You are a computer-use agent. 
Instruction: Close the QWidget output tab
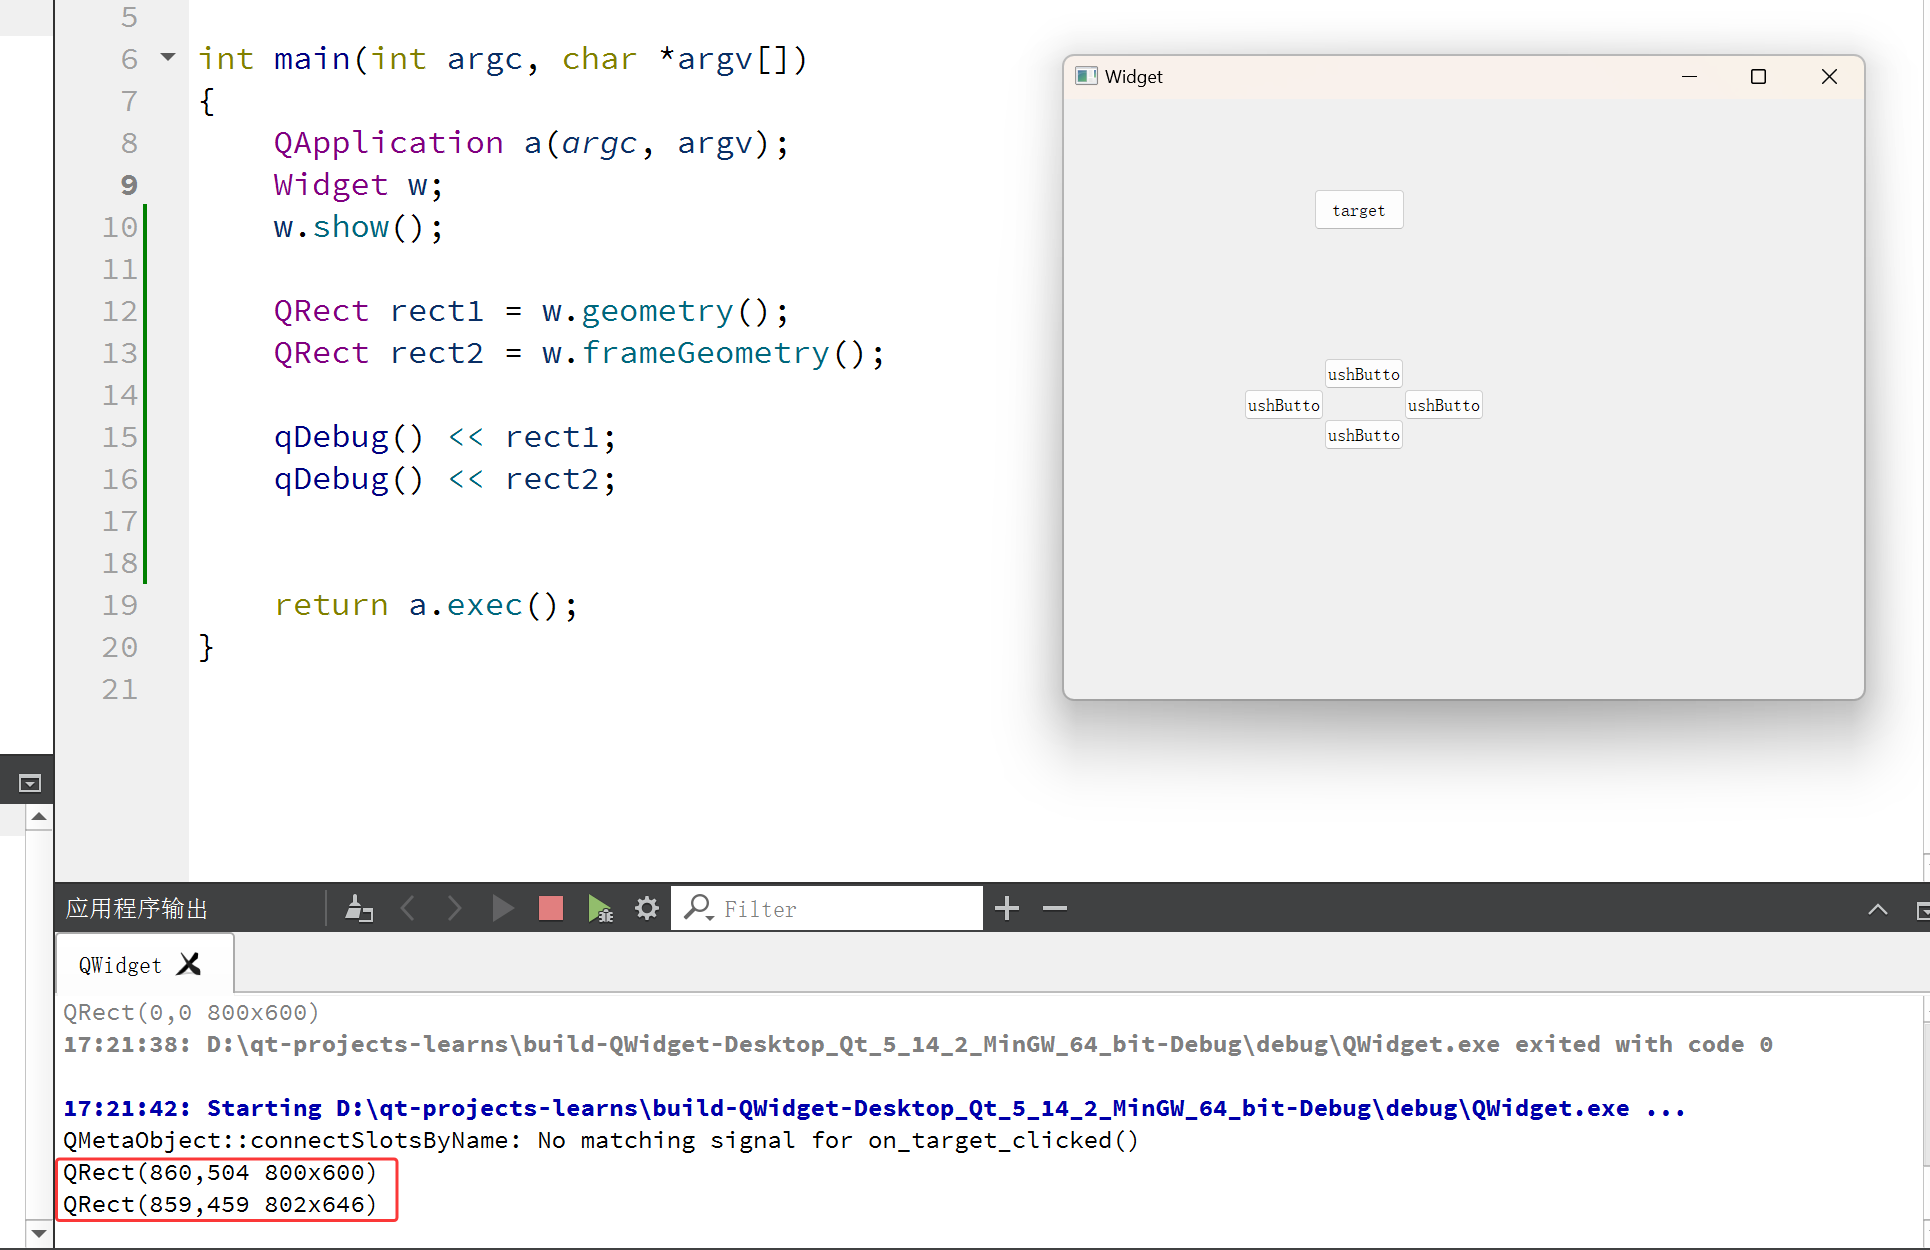189,964
